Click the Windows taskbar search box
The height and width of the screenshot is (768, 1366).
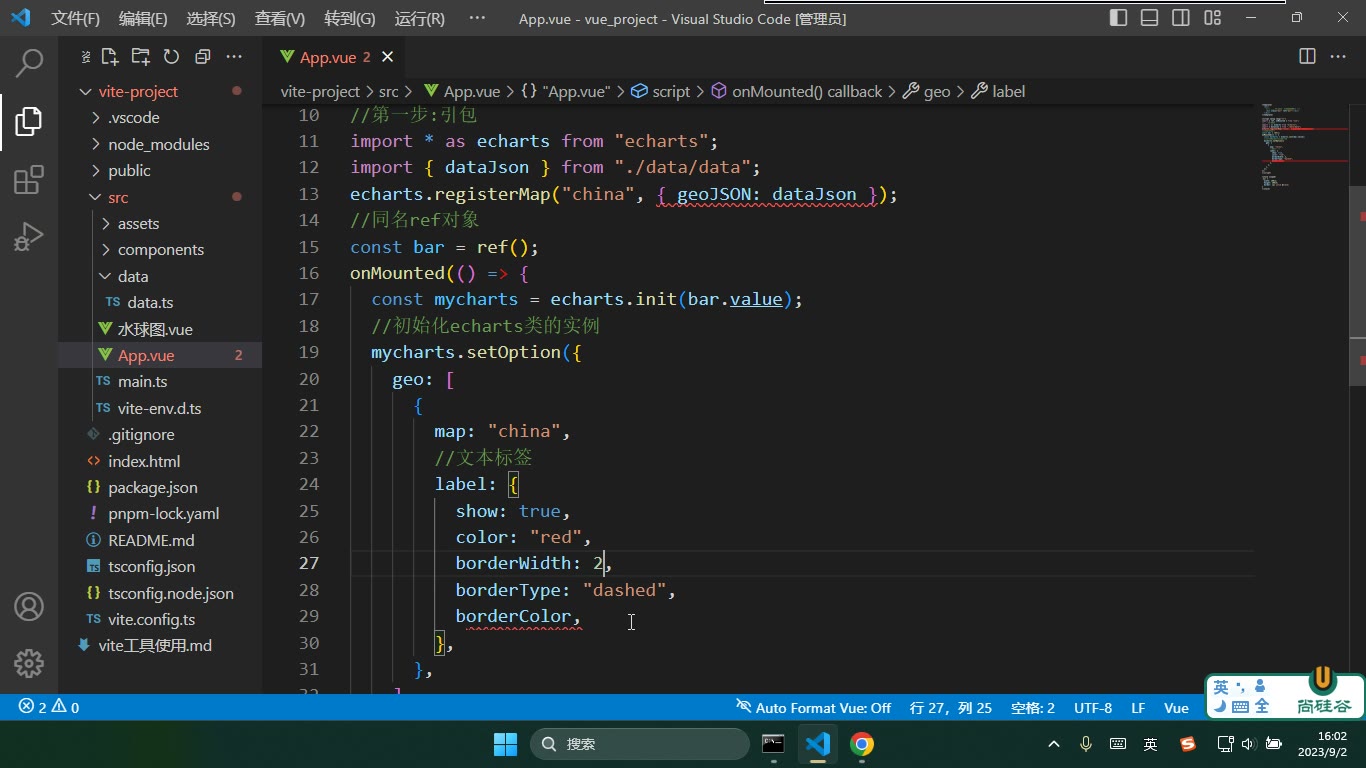(640, 744)
